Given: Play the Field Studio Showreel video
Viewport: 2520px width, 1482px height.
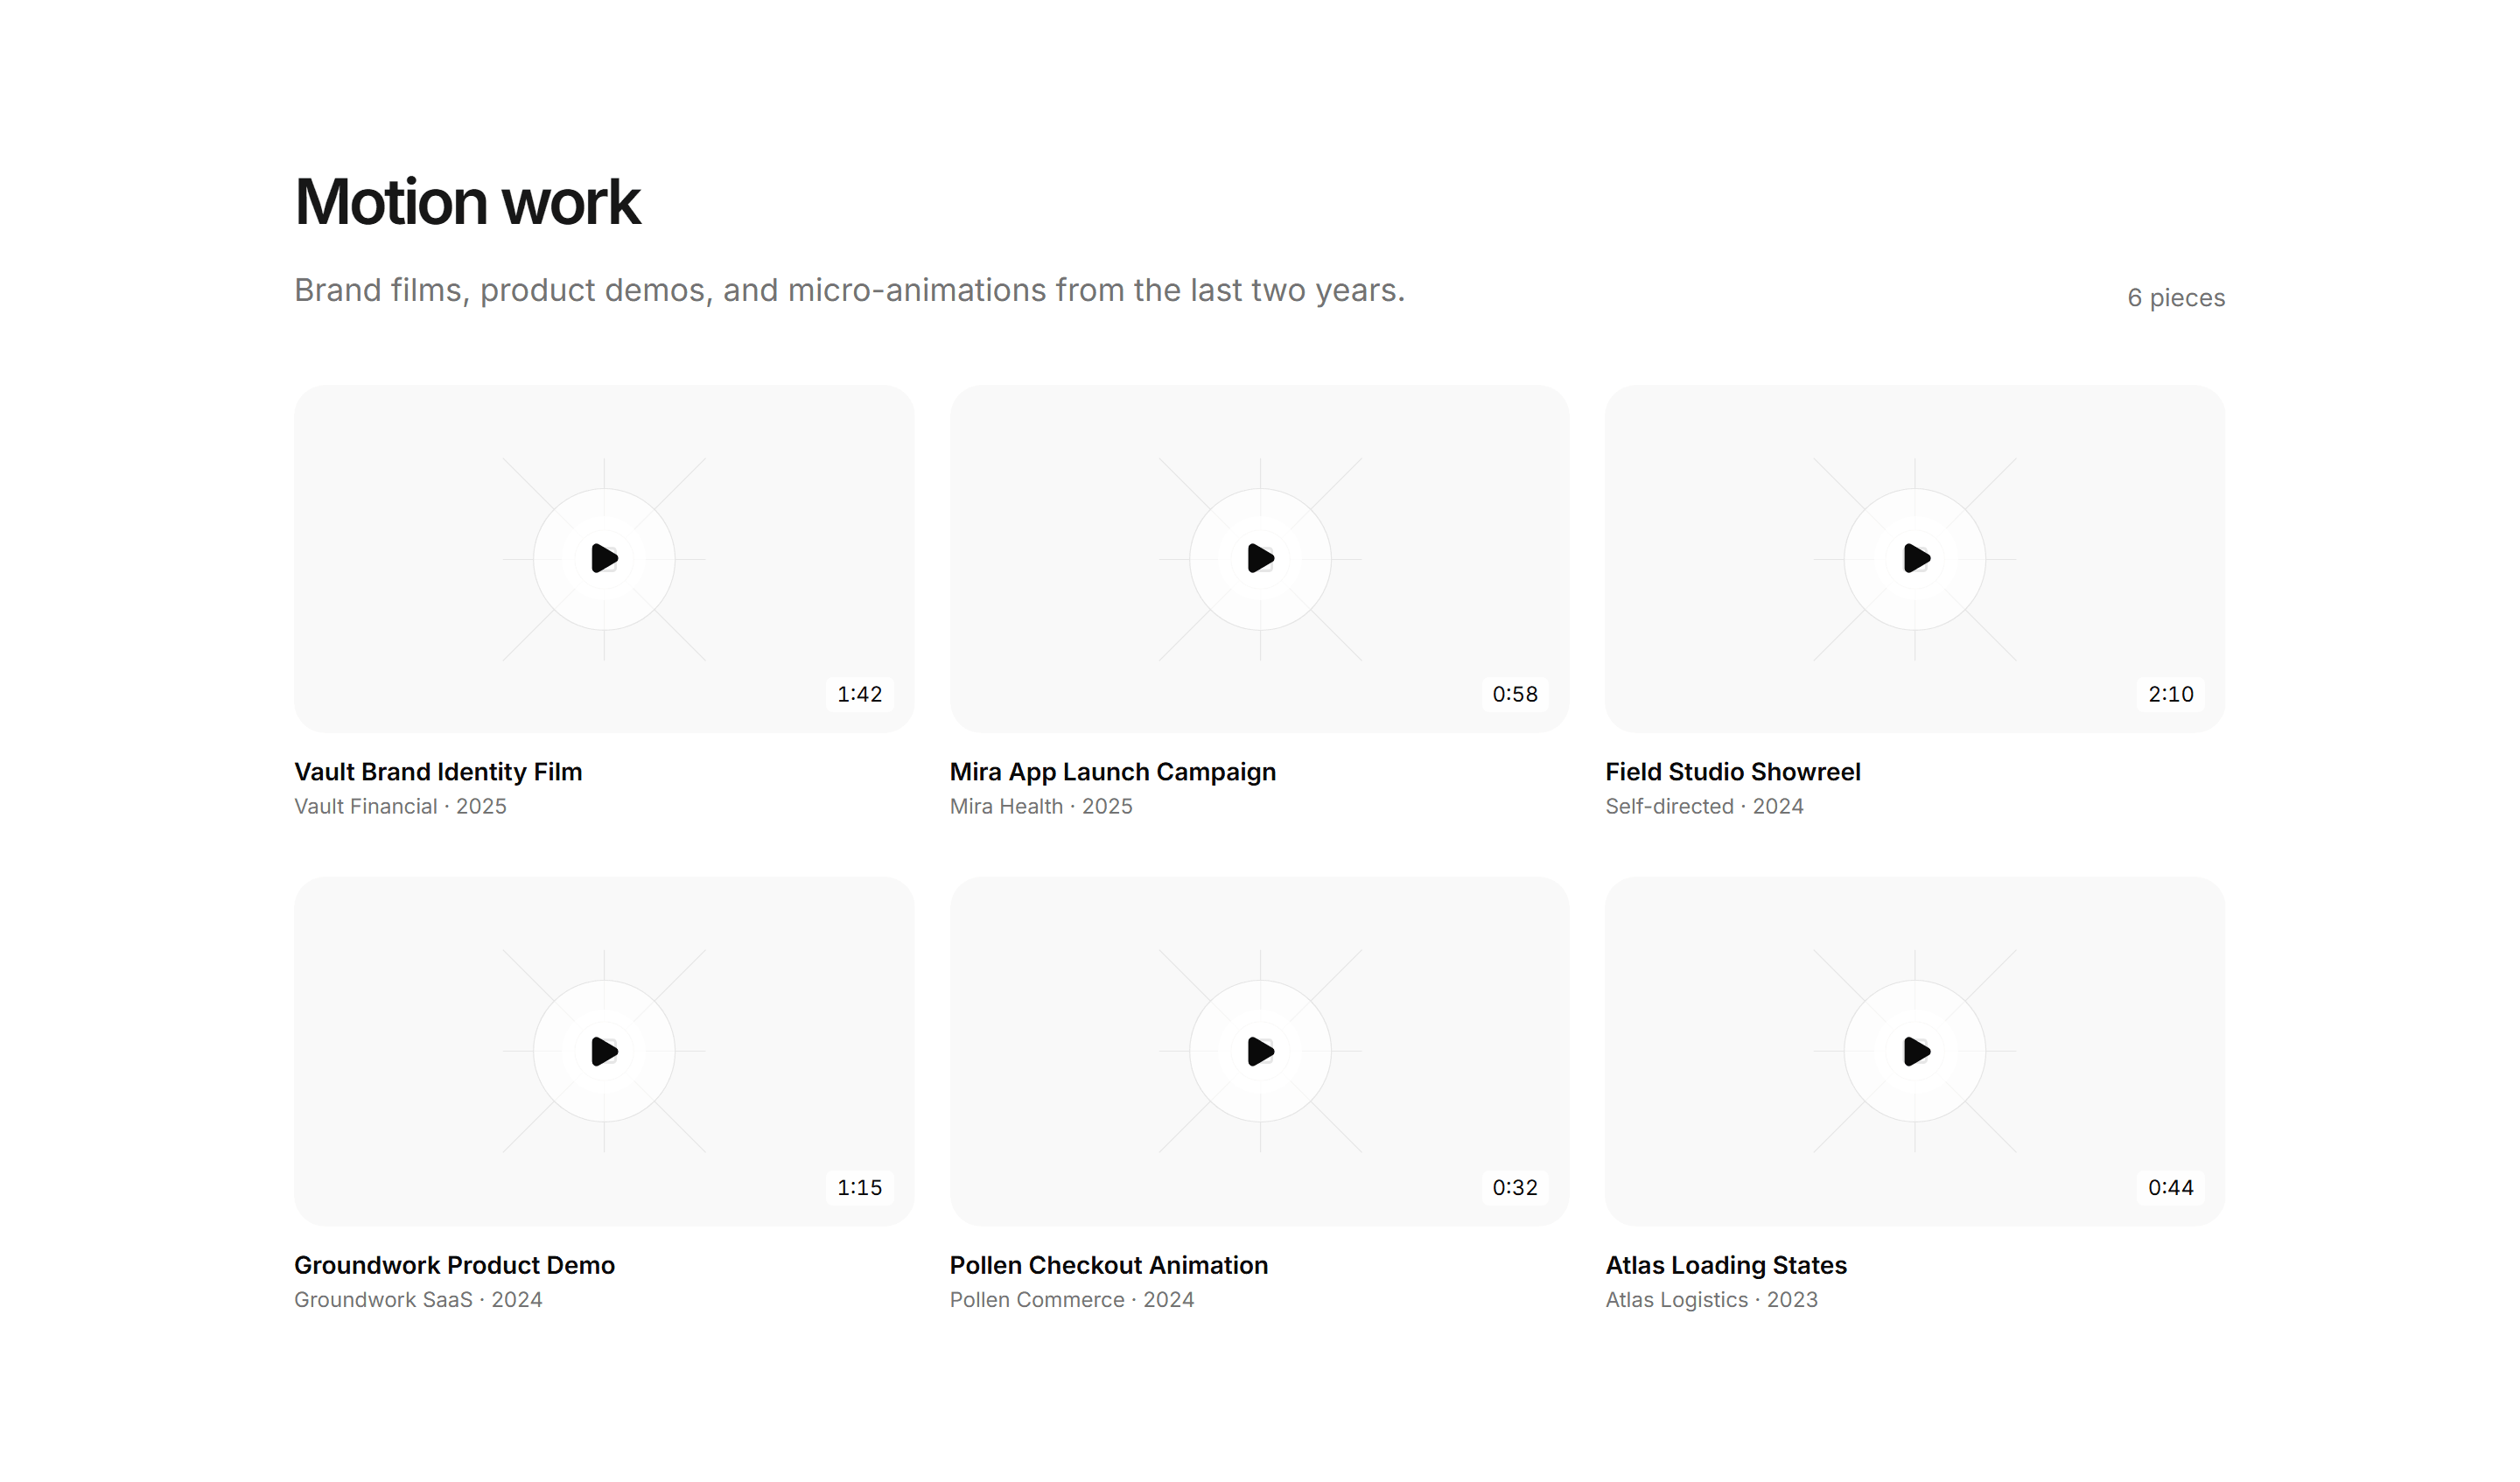Looking at the screenshot, I should point(1915,558).
